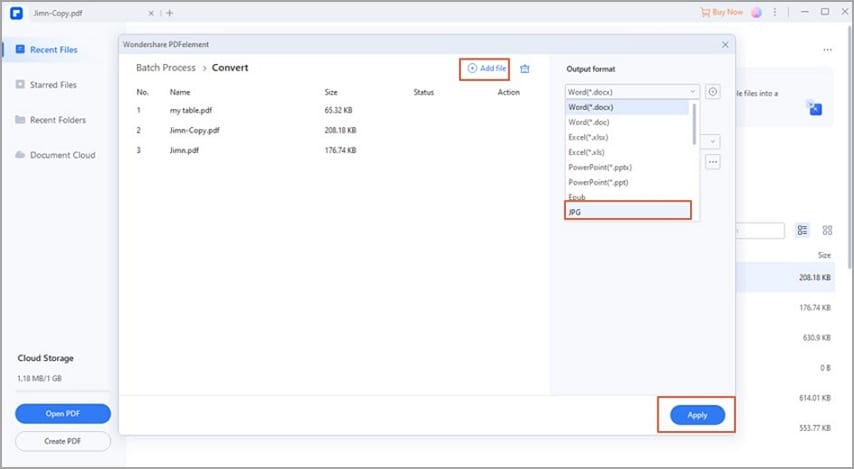The width and height of the screenshot is (854, 469).
Task: Click the Open PDF button
Action: click(x=63, y=413)
